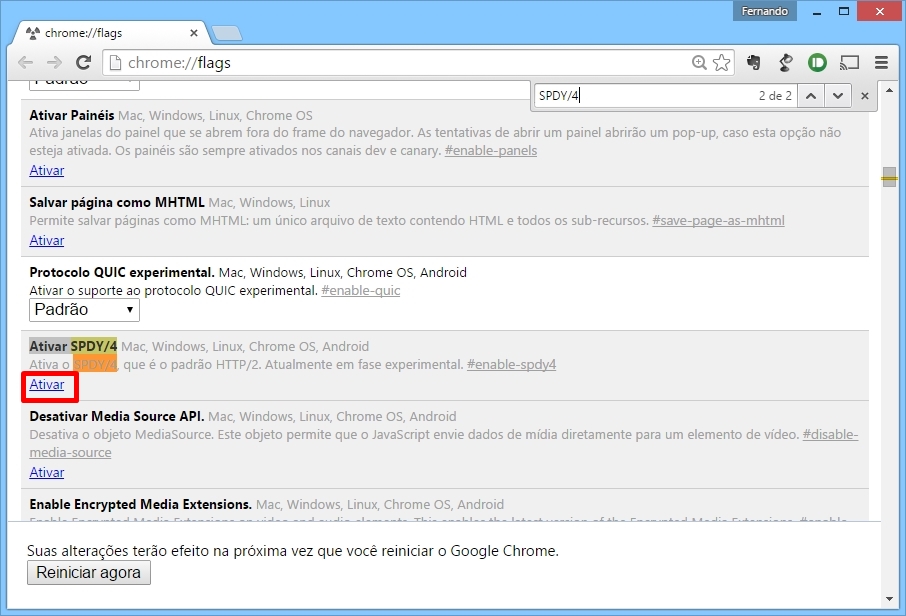Jump to the previous find result
The image size is (906, 616).
811,96
